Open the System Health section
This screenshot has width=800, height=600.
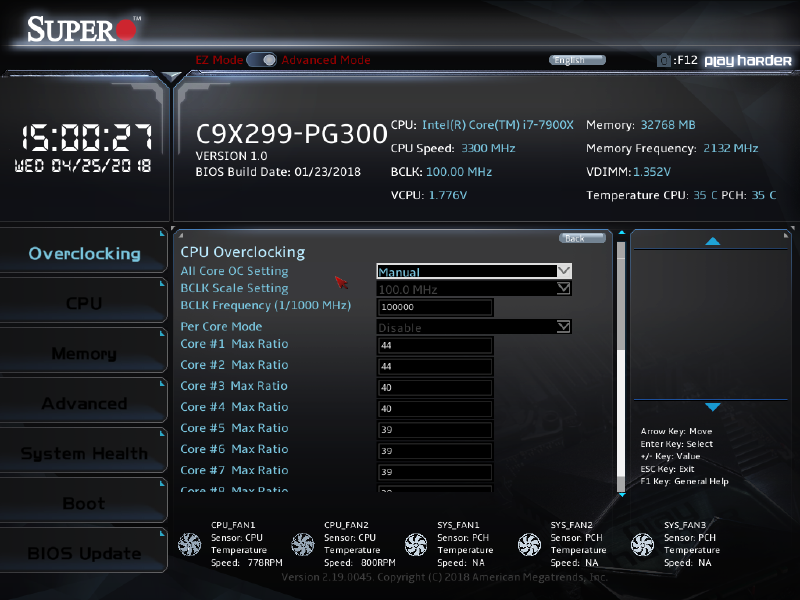tap(84, 451)
